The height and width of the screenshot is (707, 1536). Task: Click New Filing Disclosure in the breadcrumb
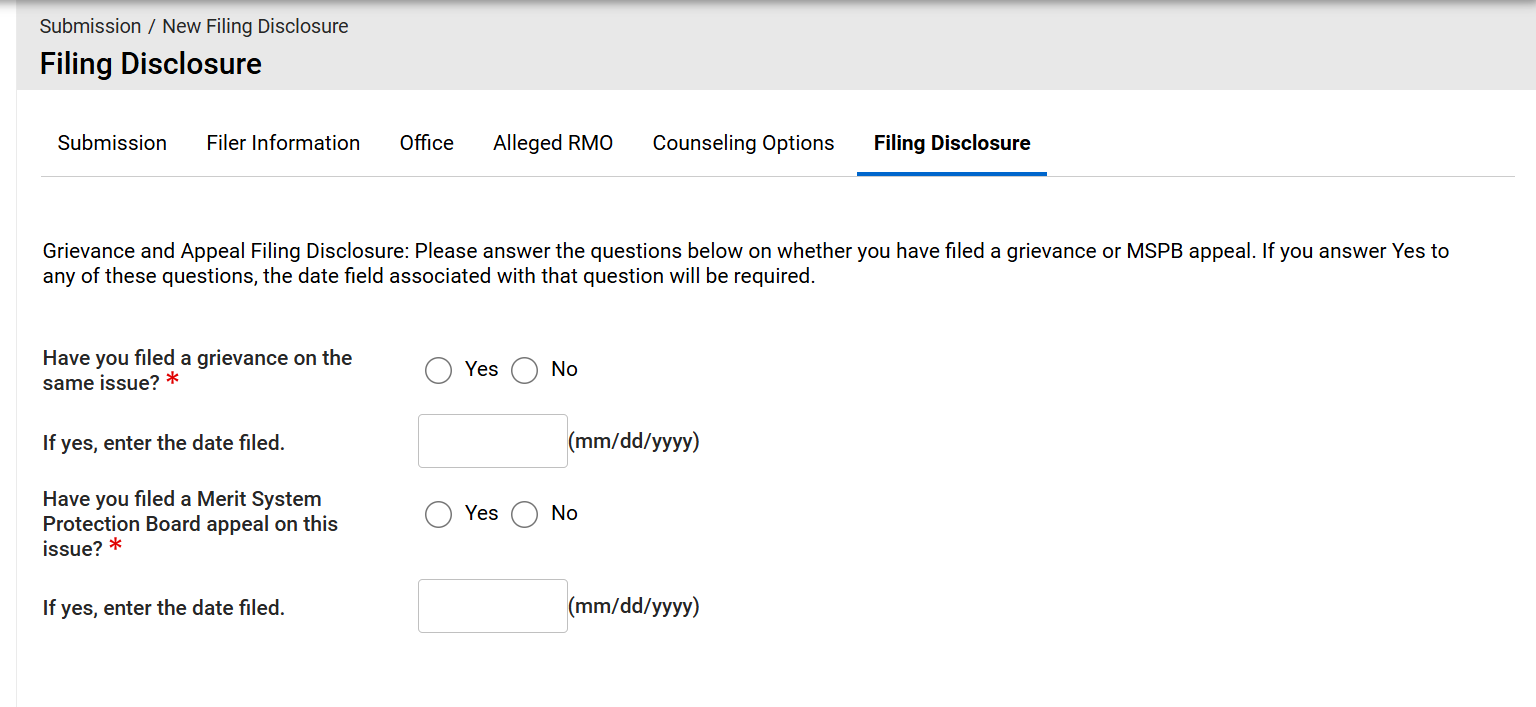point(255,26)
